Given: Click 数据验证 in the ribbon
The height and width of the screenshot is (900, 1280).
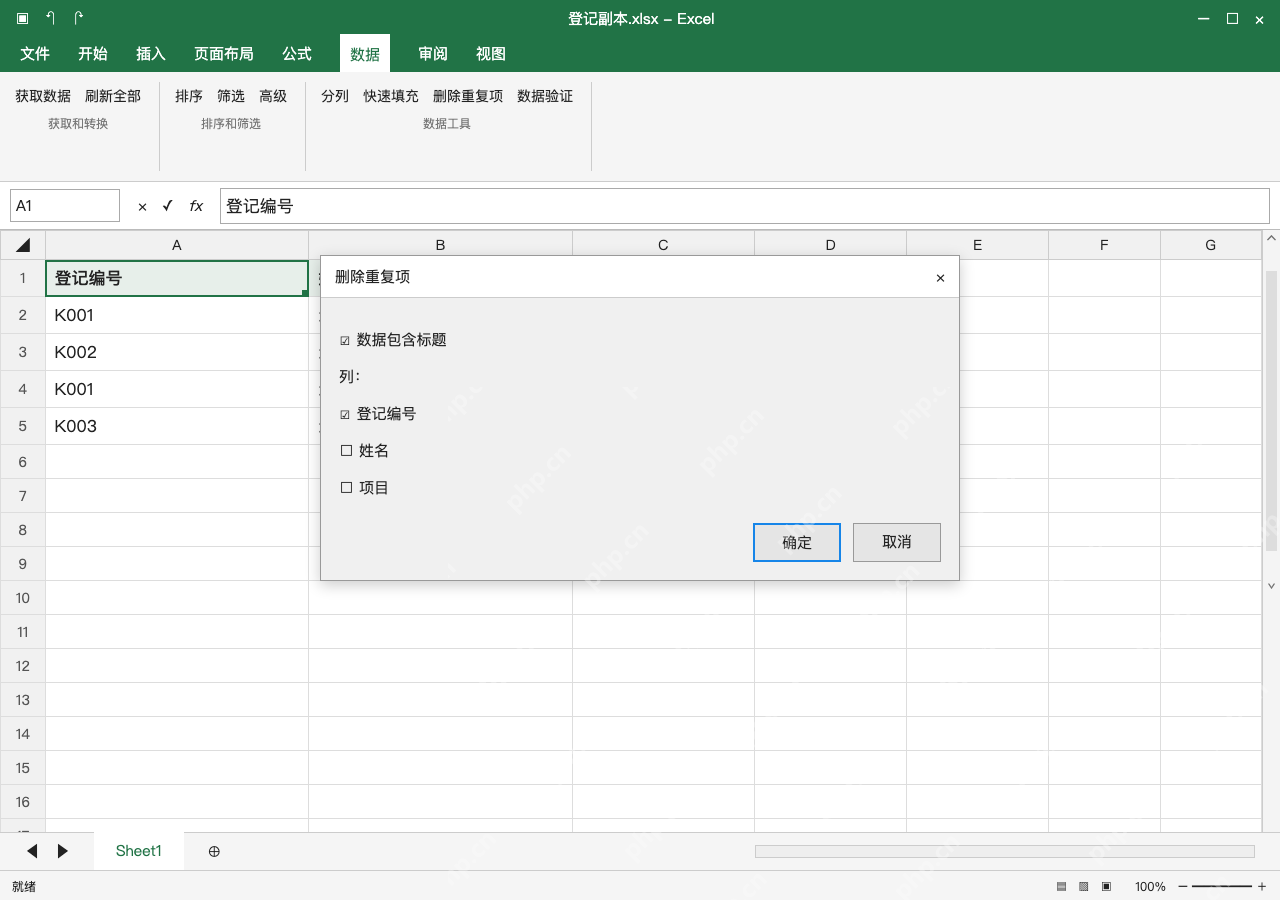Looking at the screenshot, I should pyautogui.click(x=545, y=96).
